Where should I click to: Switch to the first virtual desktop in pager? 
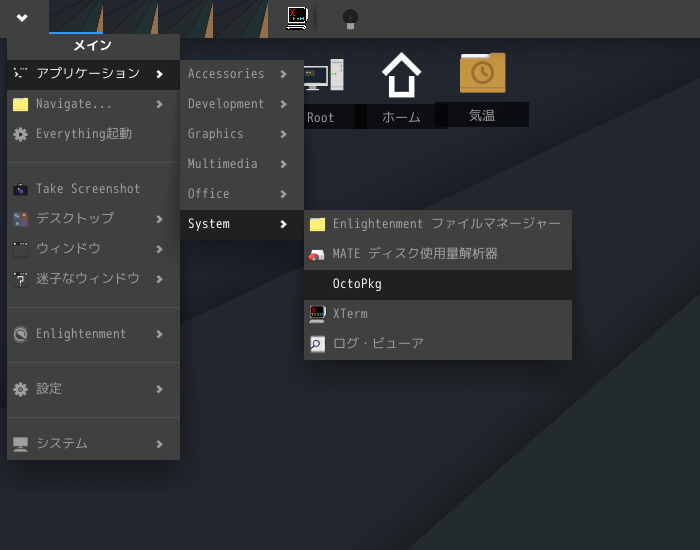tap(76, 17)
